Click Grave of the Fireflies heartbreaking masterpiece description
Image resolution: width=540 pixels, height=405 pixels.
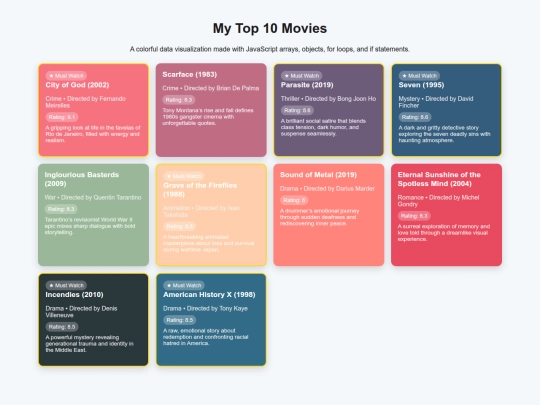208,243
